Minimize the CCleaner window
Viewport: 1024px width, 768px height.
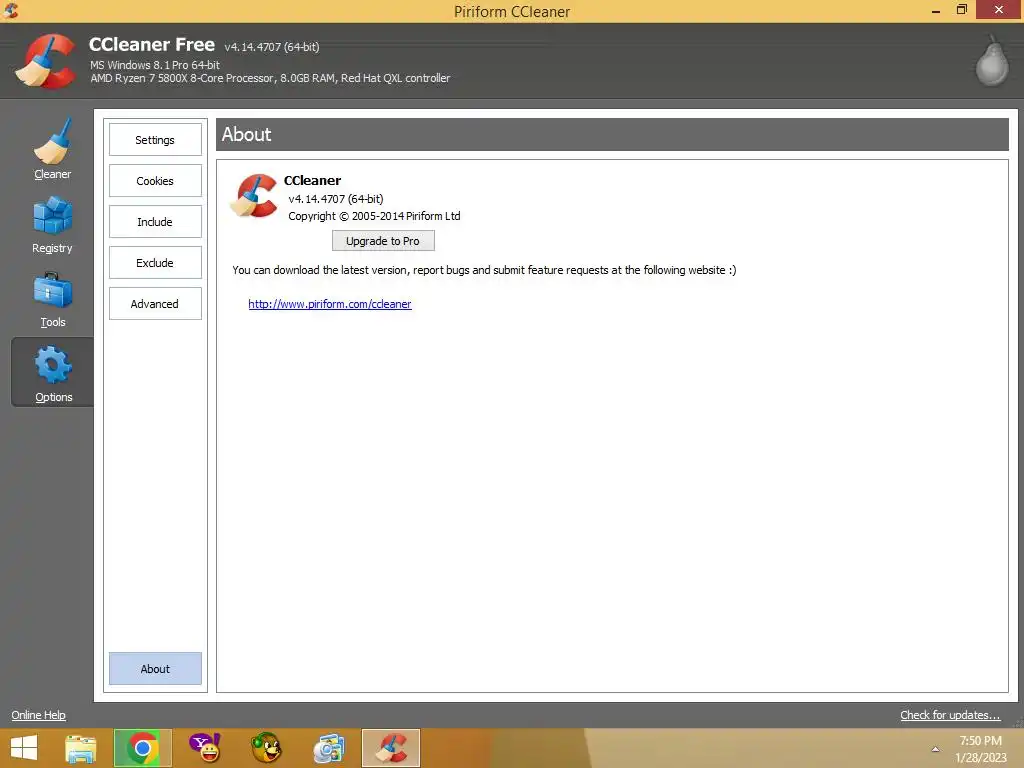(x=936, y=10)
